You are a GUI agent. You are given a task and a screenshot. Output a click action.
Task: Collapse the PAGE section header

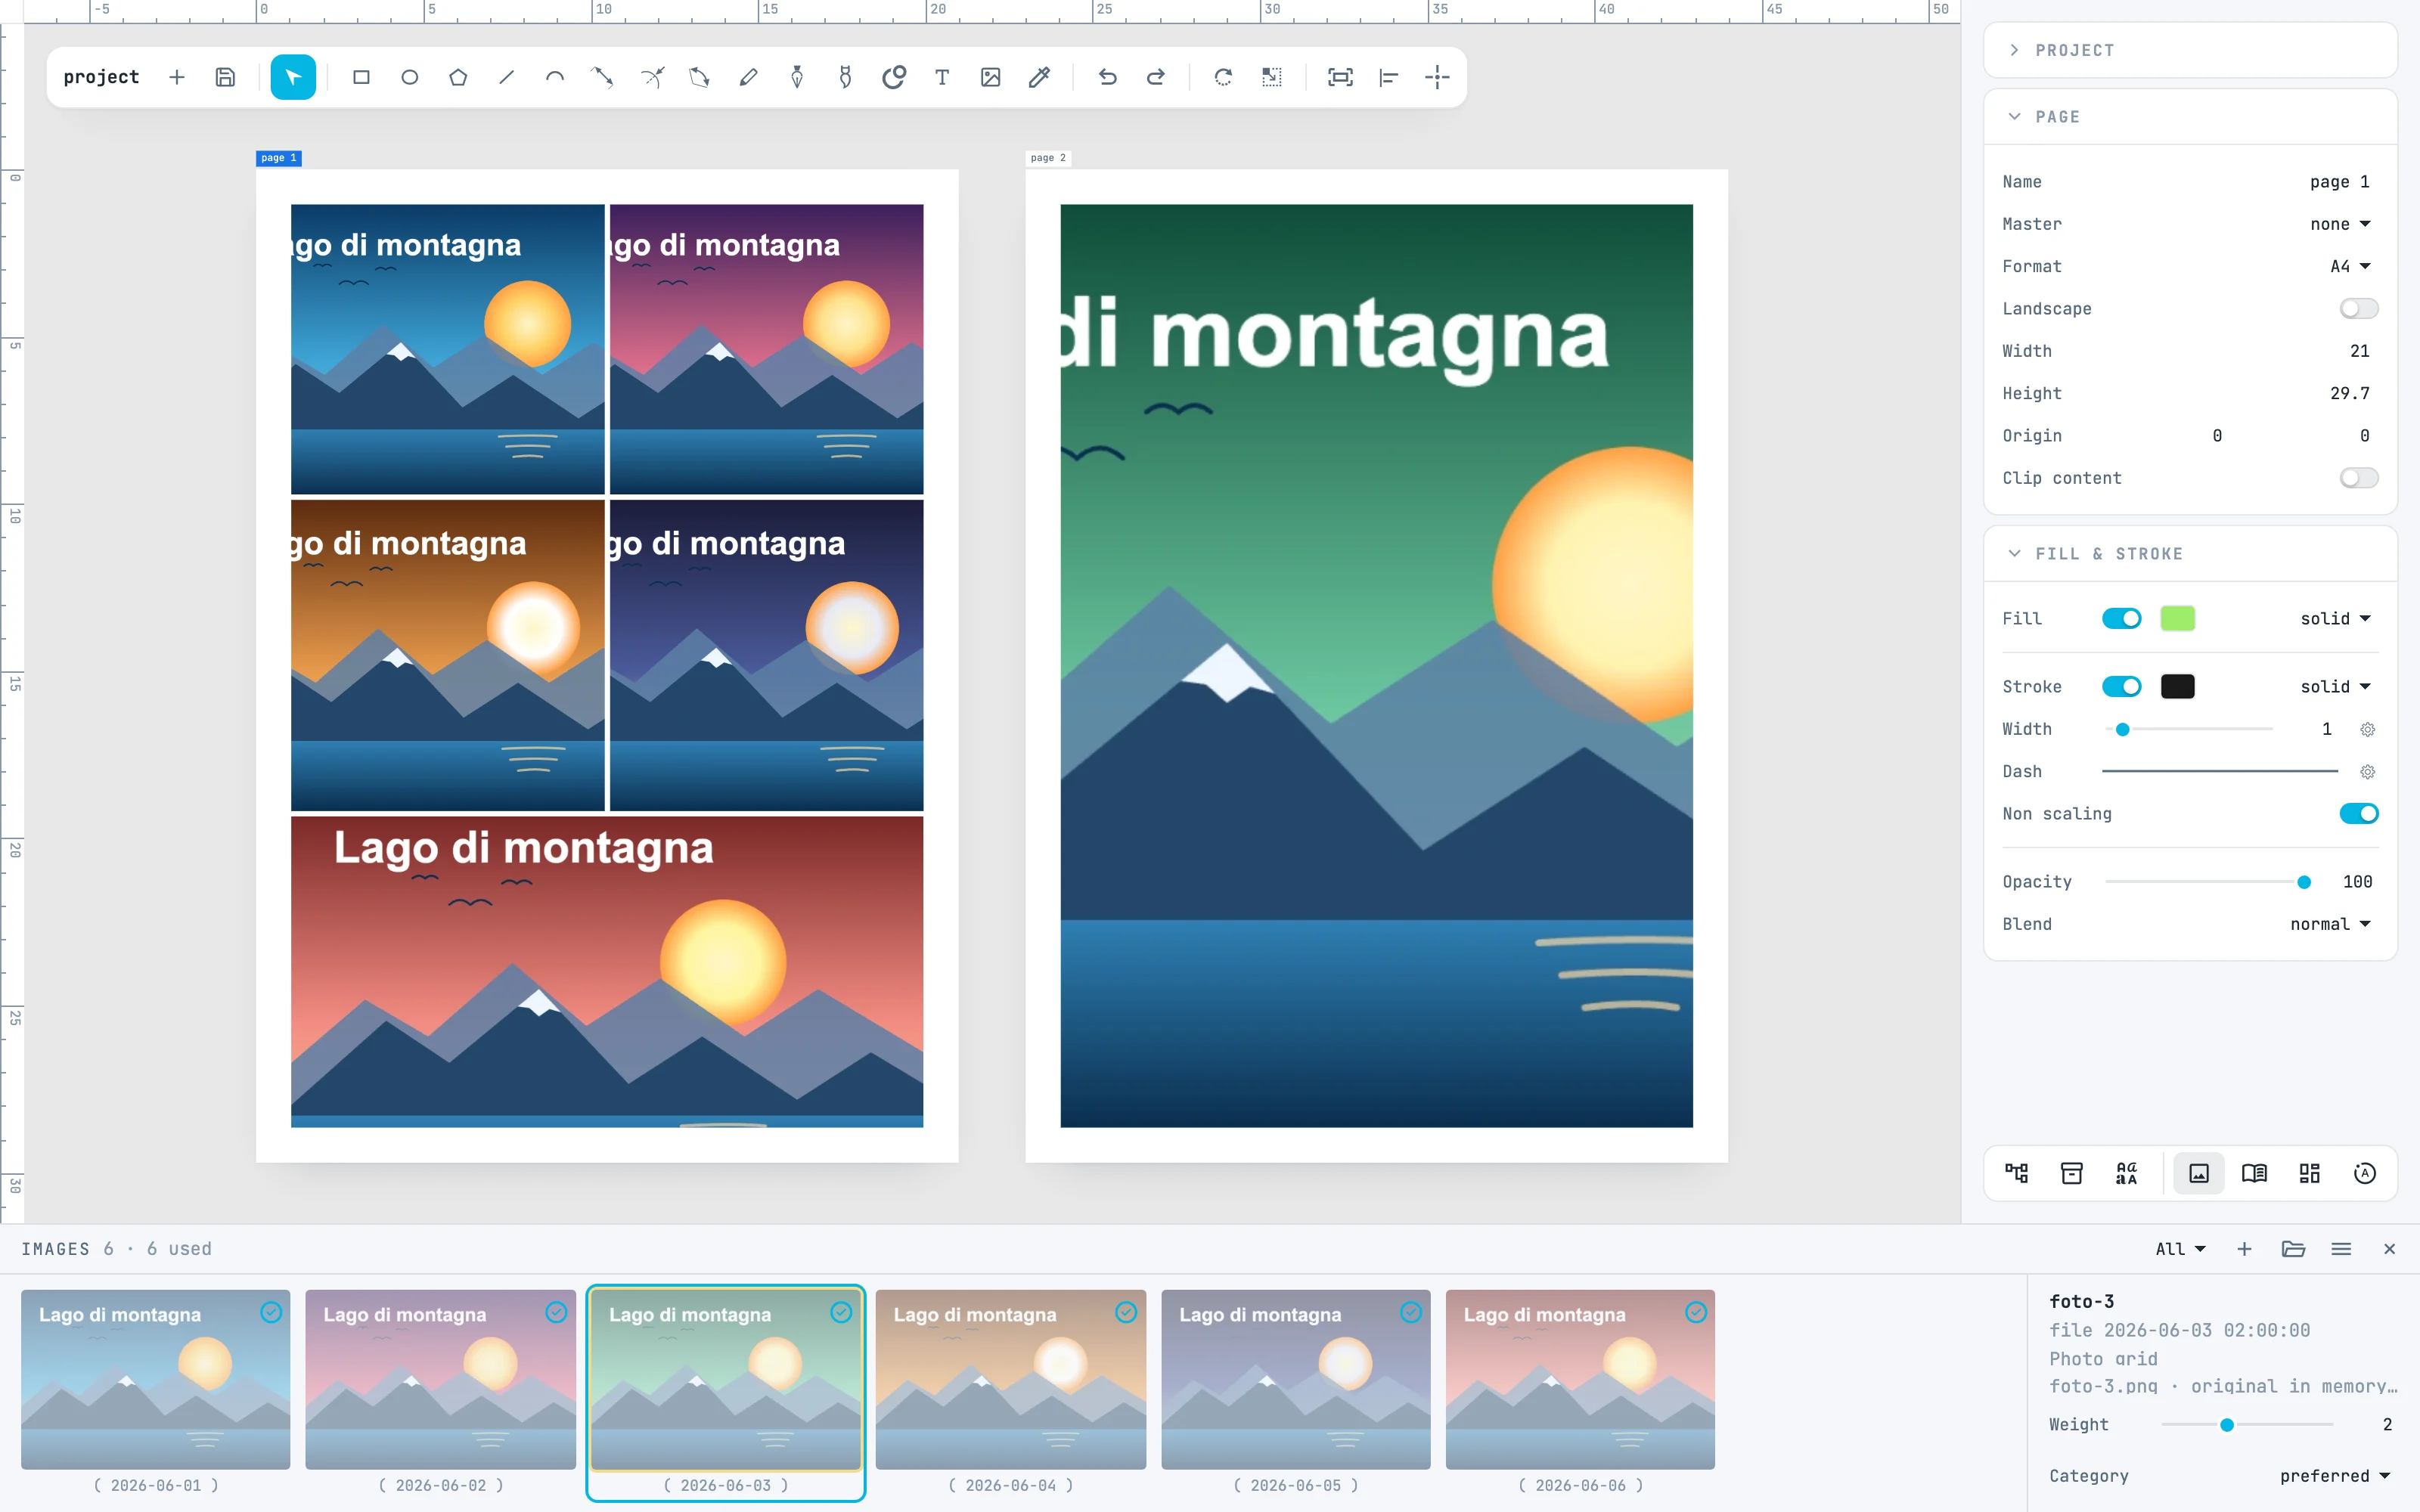2190,117
